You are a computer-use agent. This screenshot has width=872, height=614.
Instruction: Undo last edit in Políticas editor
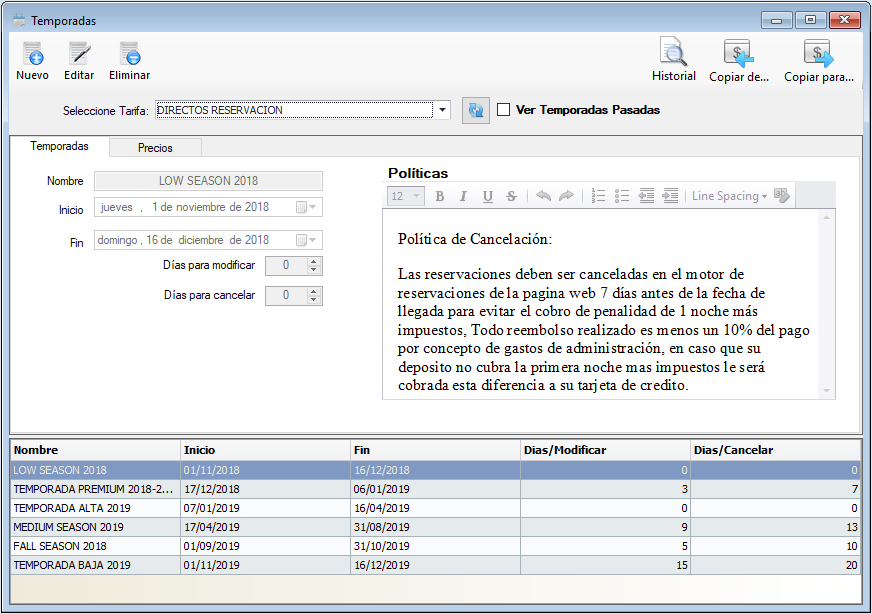pyautogui.click(x=543, y=196)
